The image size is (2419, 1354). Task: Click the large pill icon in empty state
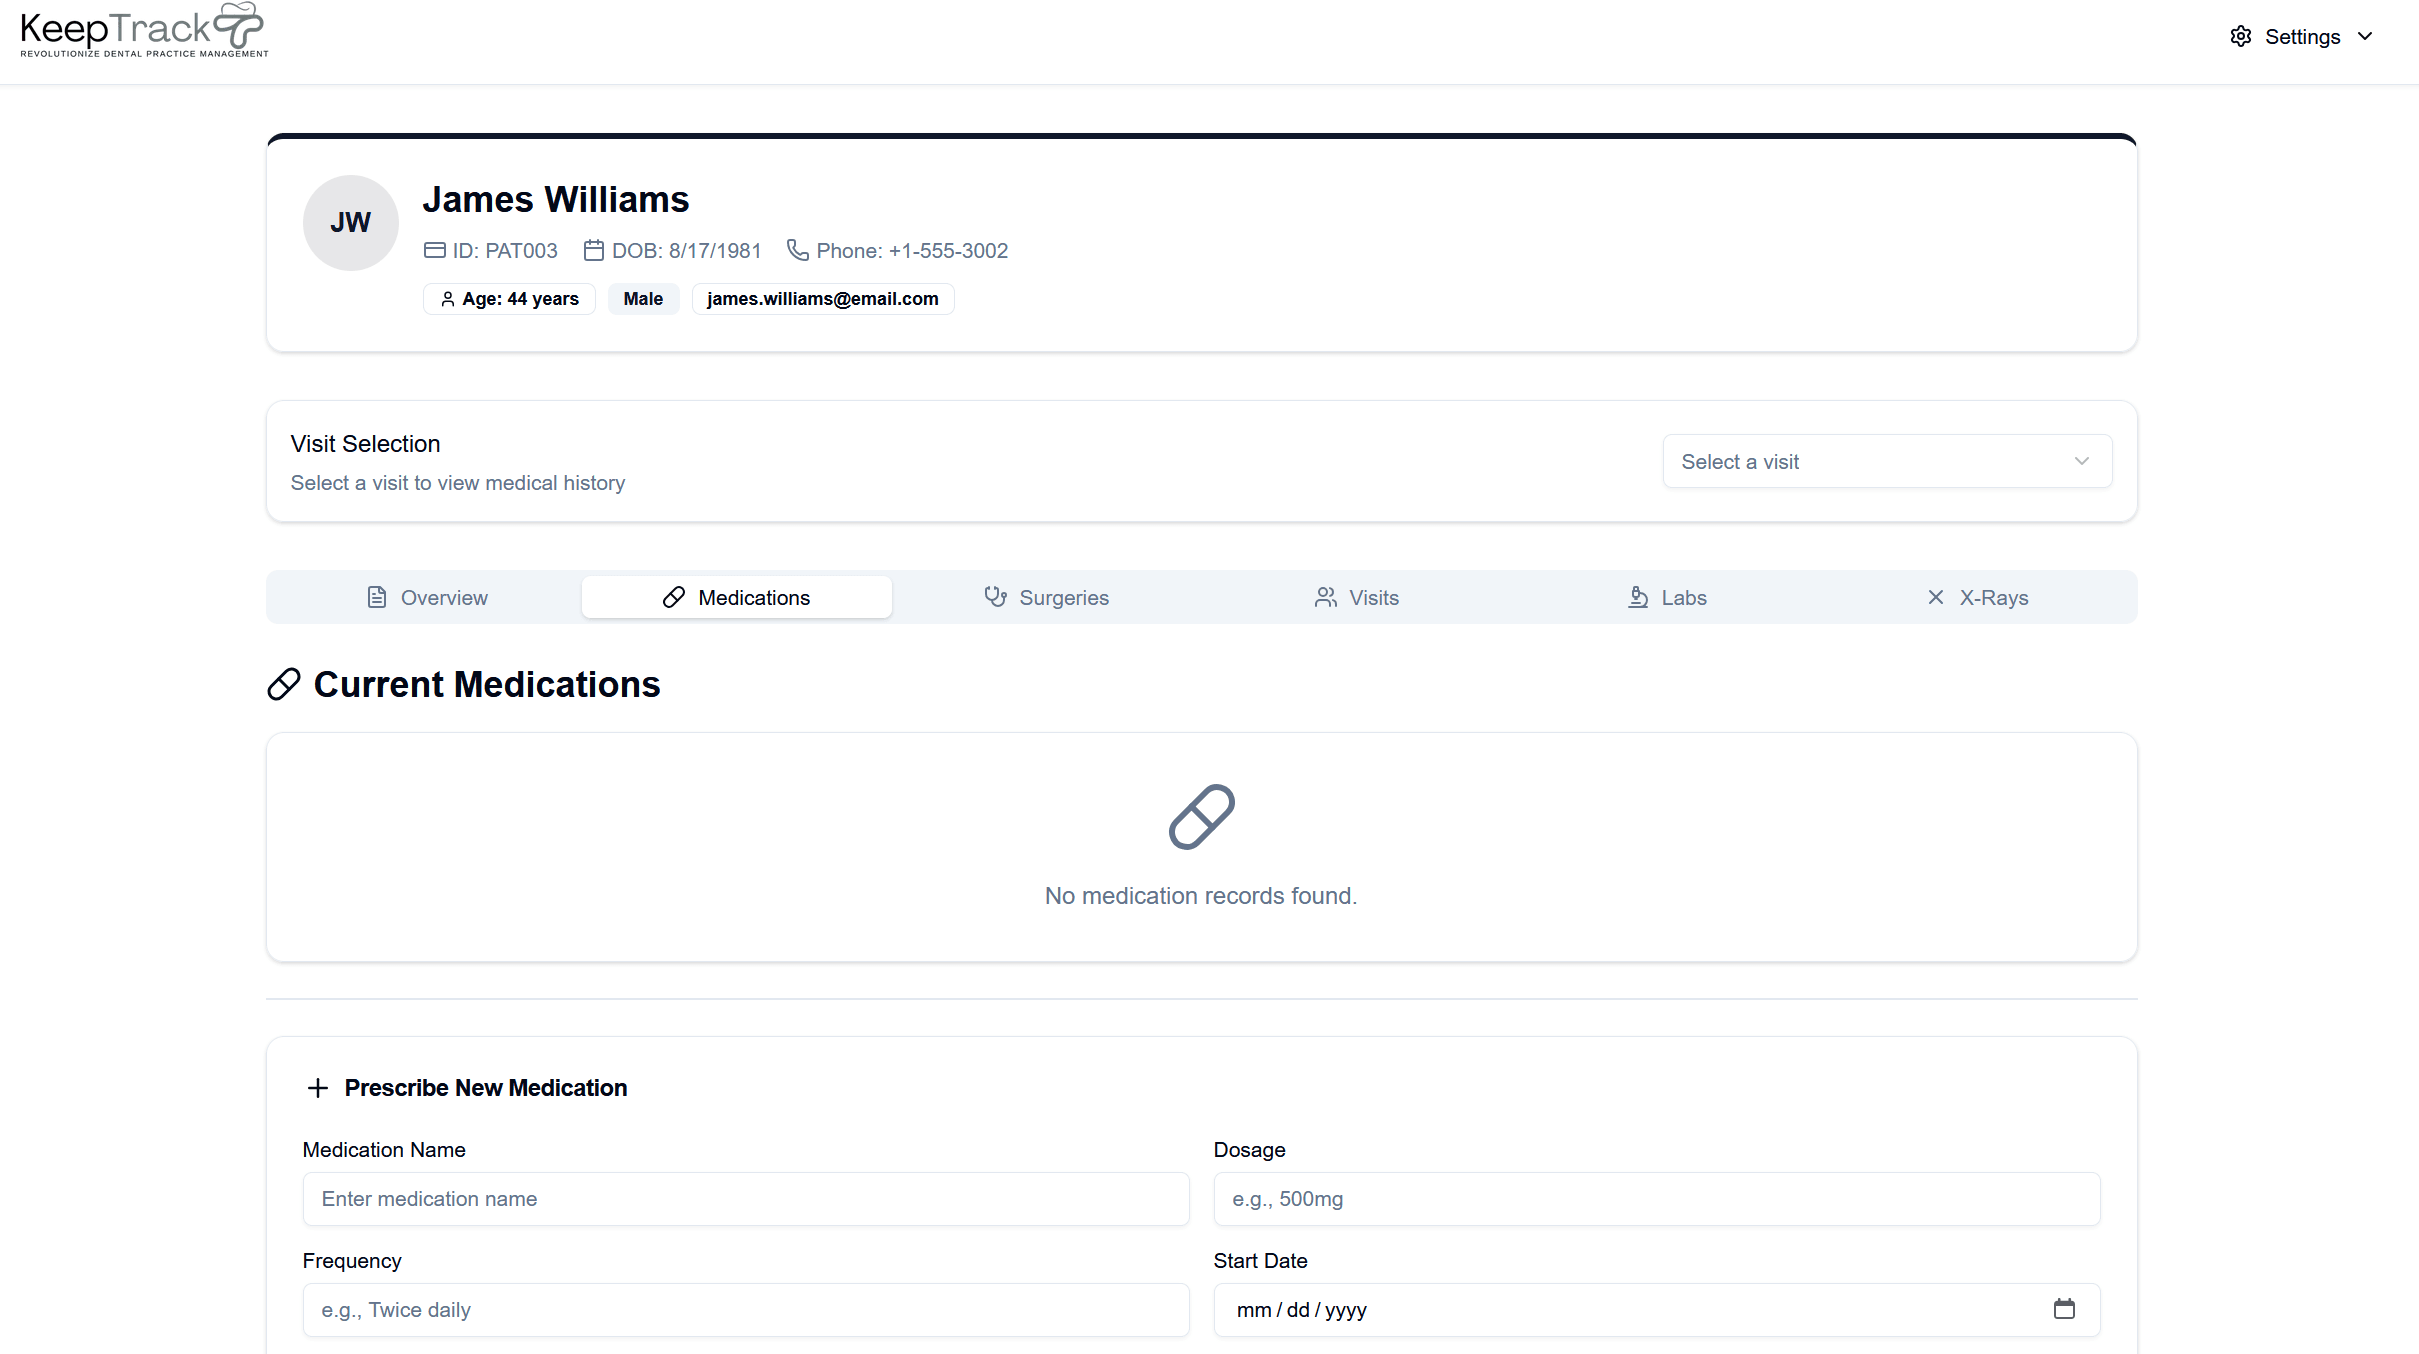[x=1201, y=817]
